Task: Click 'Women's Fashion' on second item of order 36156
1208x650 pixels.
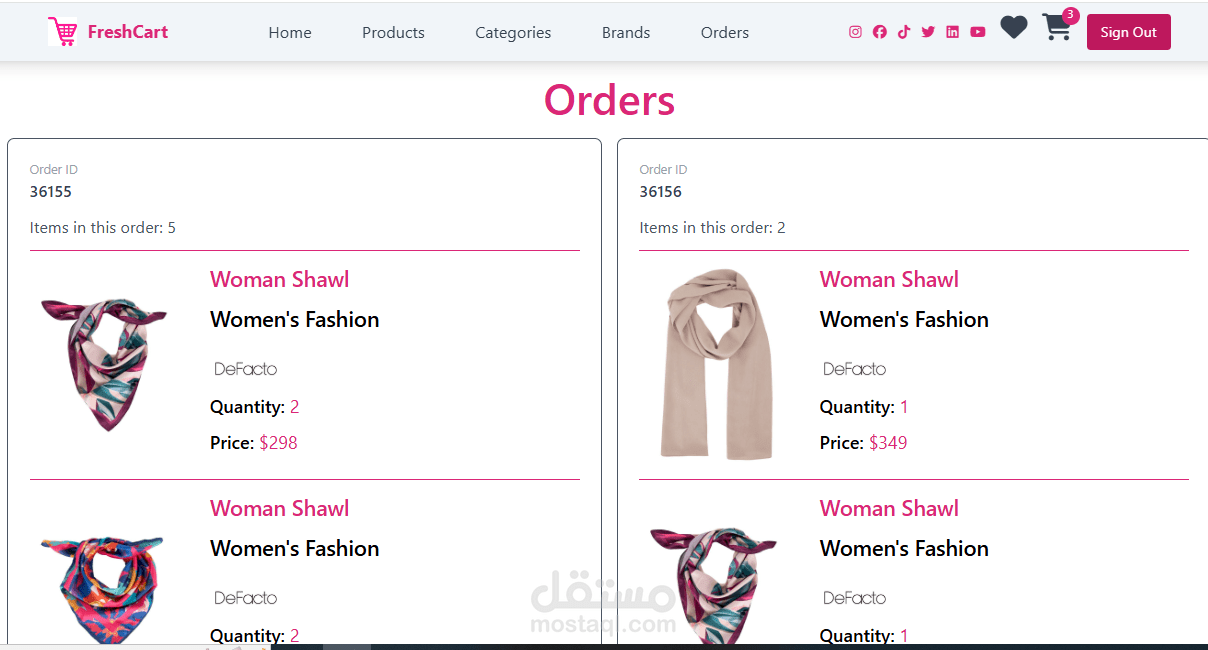Action: [x=905, y=549]
